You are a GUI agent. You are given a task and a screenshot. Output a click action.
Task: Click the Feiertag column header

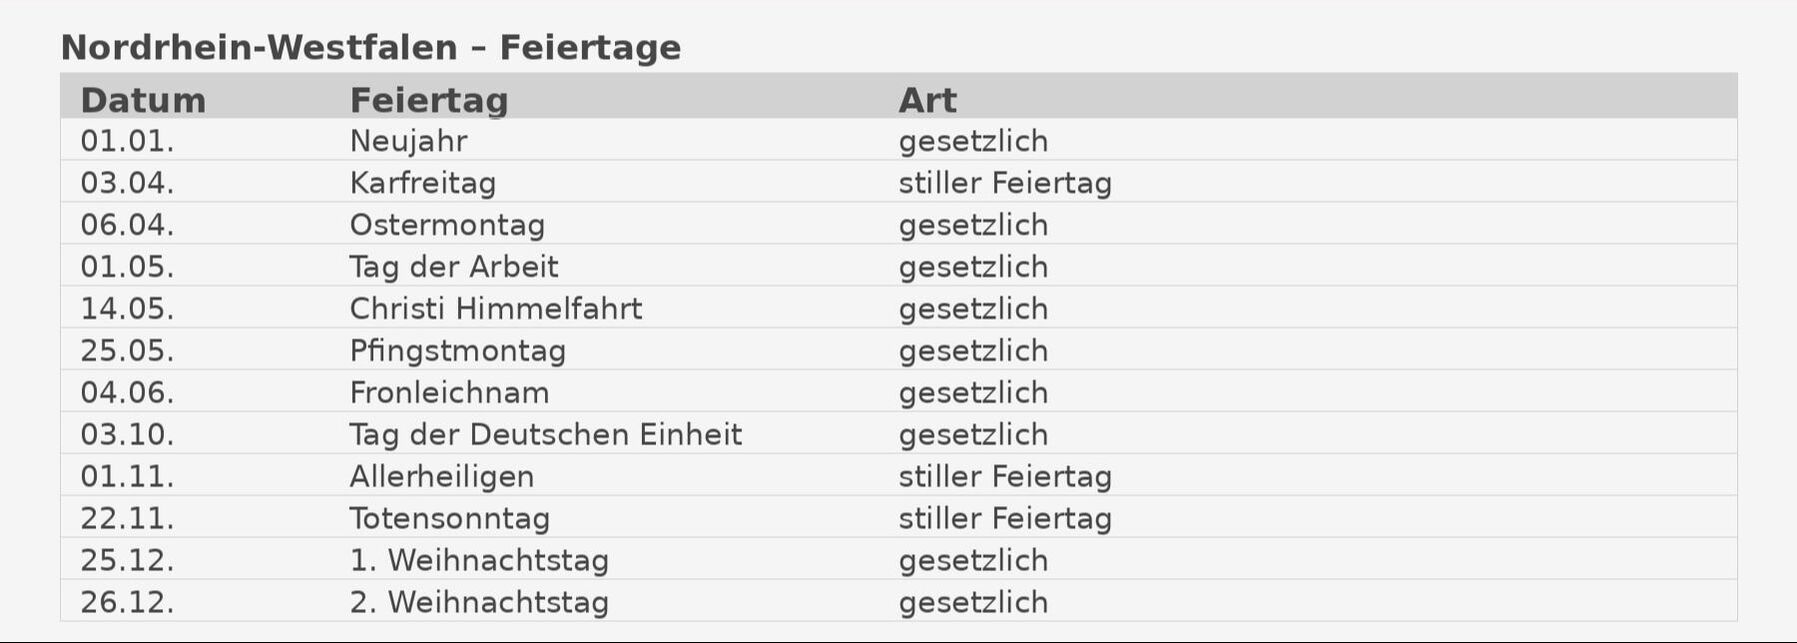[x=429, y=100]
